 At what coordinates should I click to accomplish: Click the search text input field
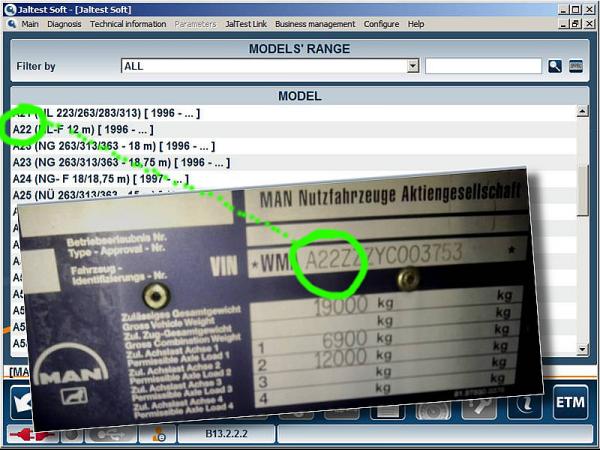point(483,66)
